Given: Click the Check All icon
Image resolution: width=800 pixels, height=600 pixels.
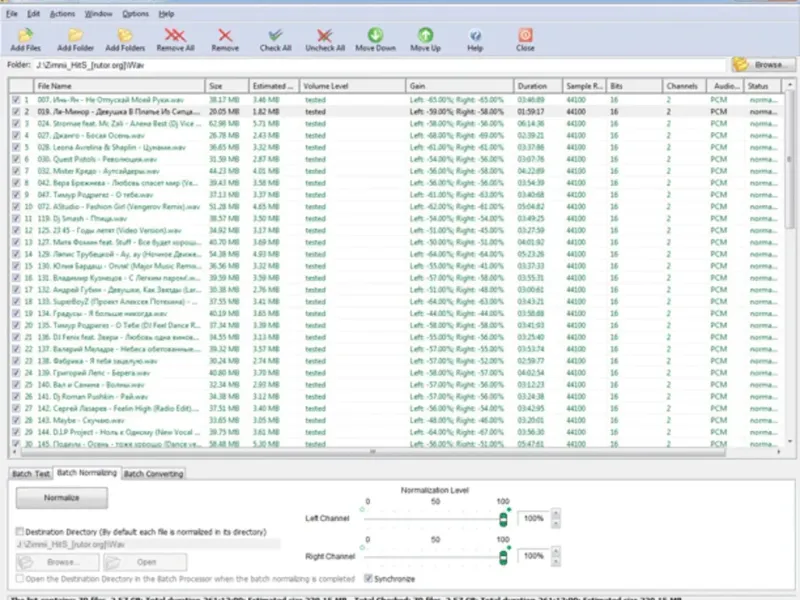Looking at the screenshot, I should click(276, 35).
